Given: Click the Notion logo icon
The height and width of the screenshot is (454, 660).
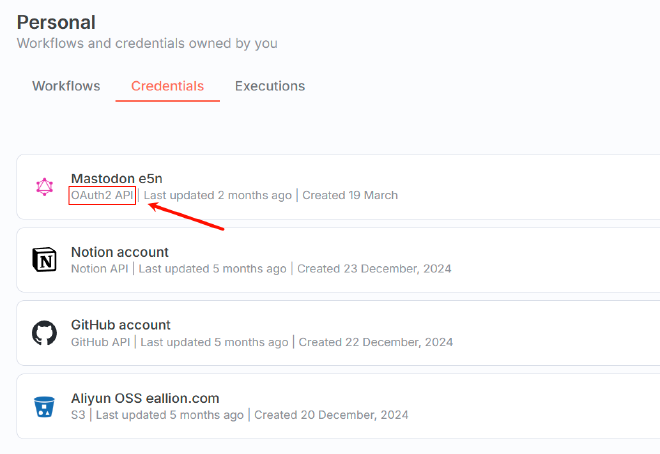Looking at the screenshot, I should point(44,260).
